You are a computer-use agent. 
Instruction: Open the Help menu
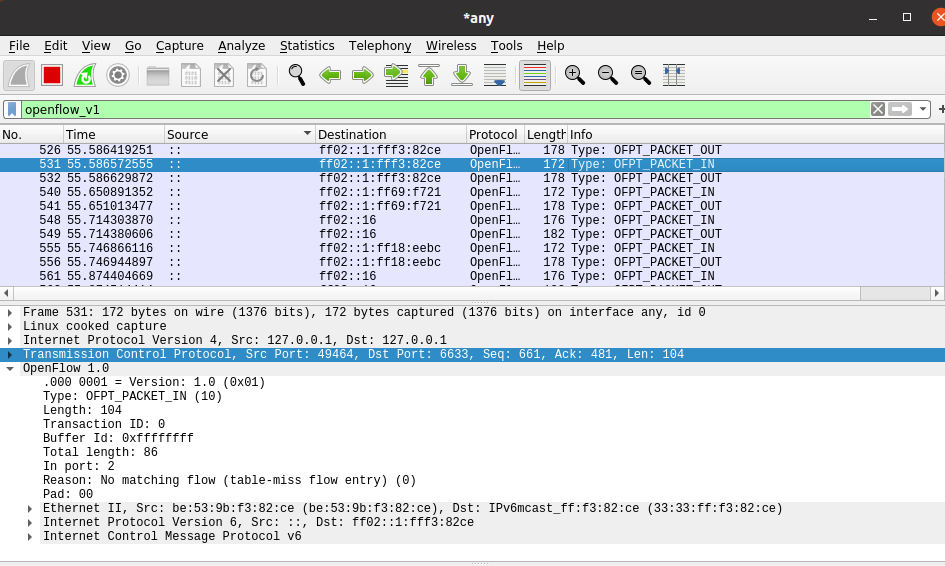(550, 46)
